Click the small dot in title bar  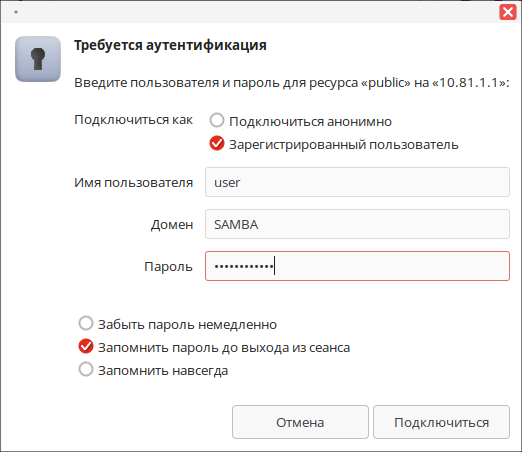(x=16, y=12)
